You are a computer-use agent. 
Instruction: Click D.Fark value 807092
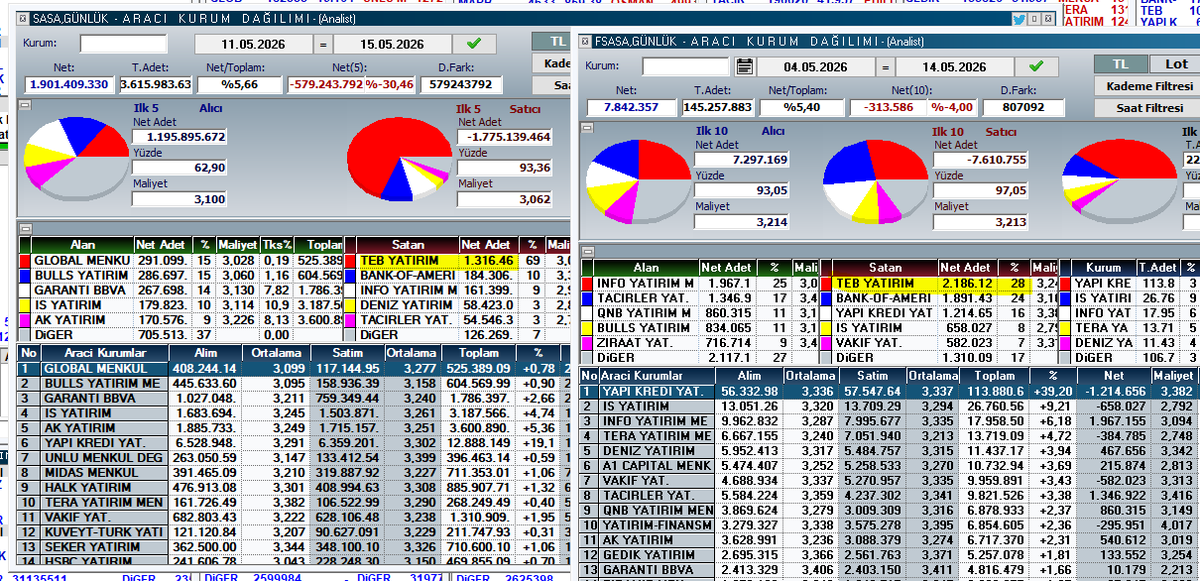point(1022,106)
